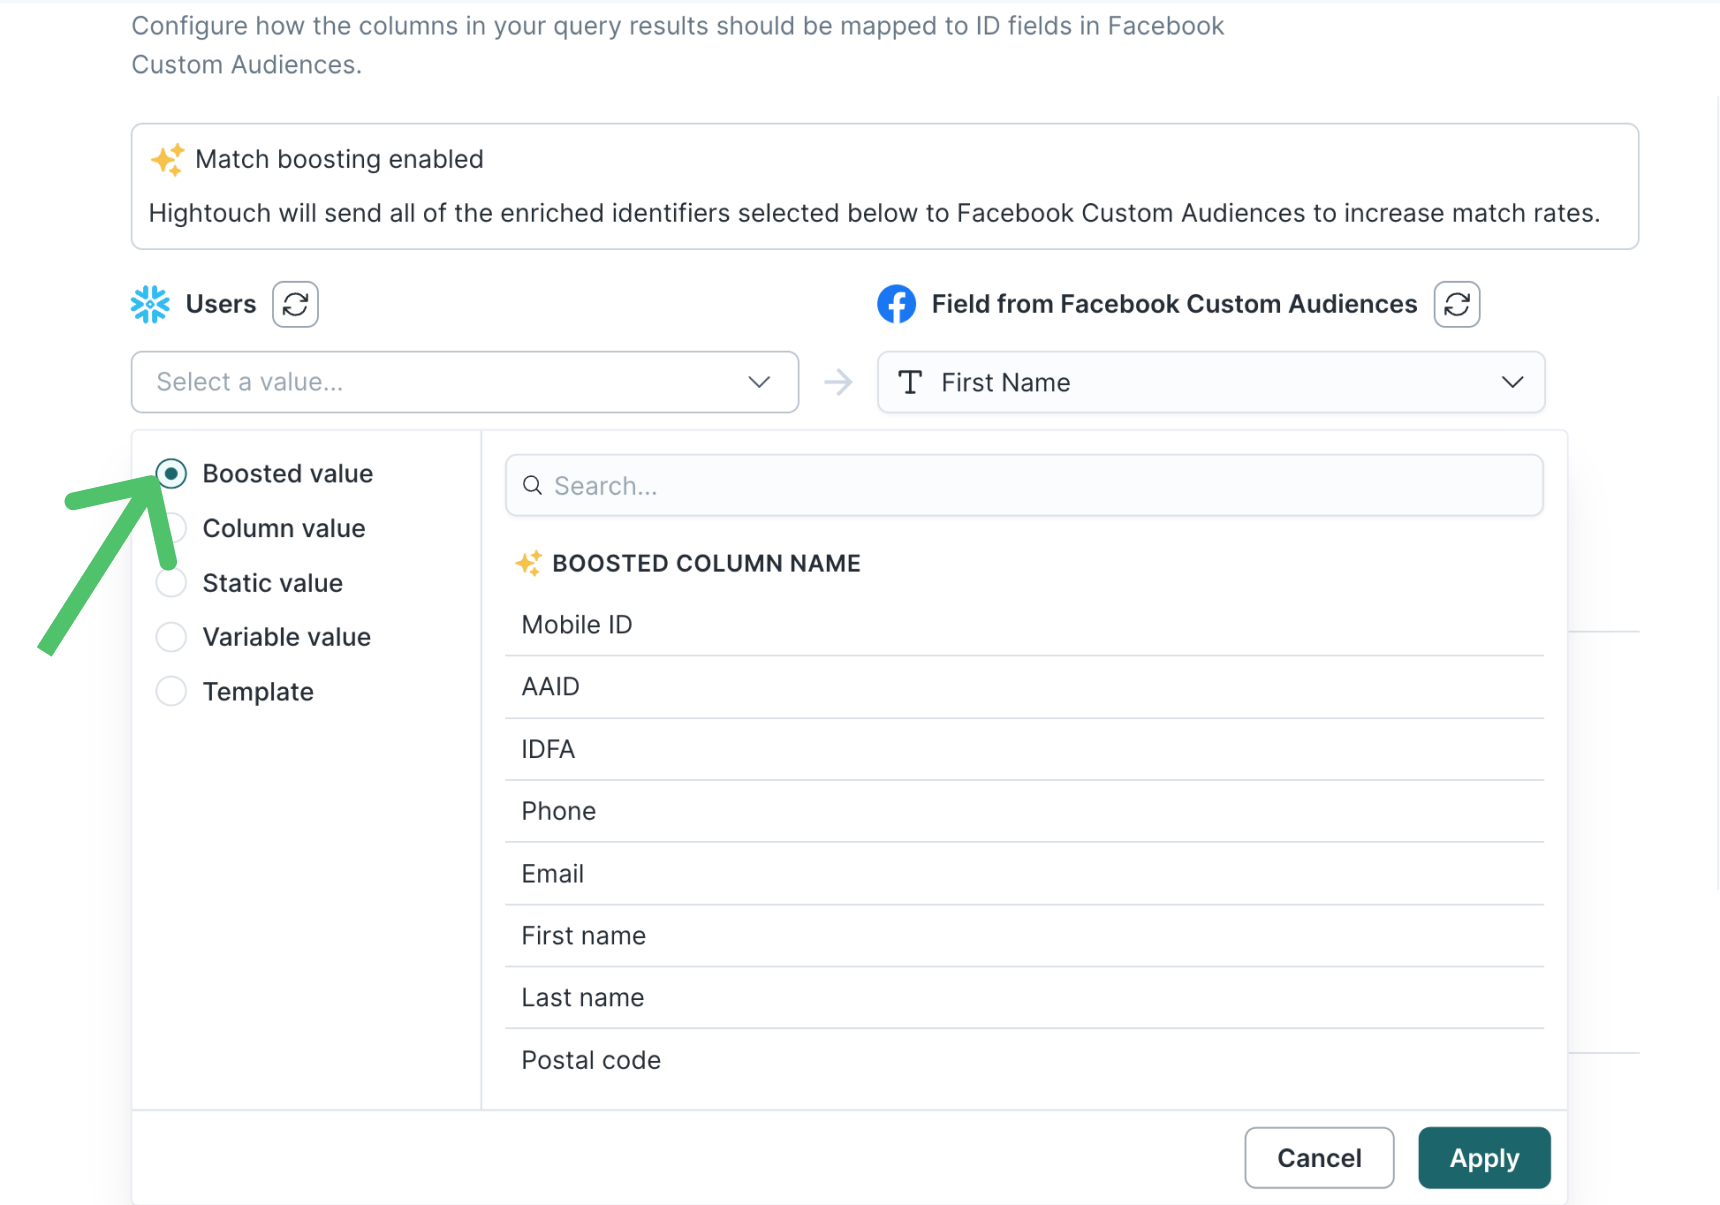Choose the Variable value radio option
1720x1205 pixels.
click(x=171, y=637)
